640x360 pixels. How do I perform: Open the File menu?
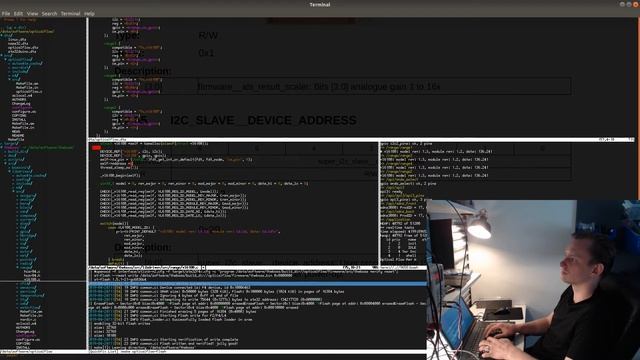[6, 13]
